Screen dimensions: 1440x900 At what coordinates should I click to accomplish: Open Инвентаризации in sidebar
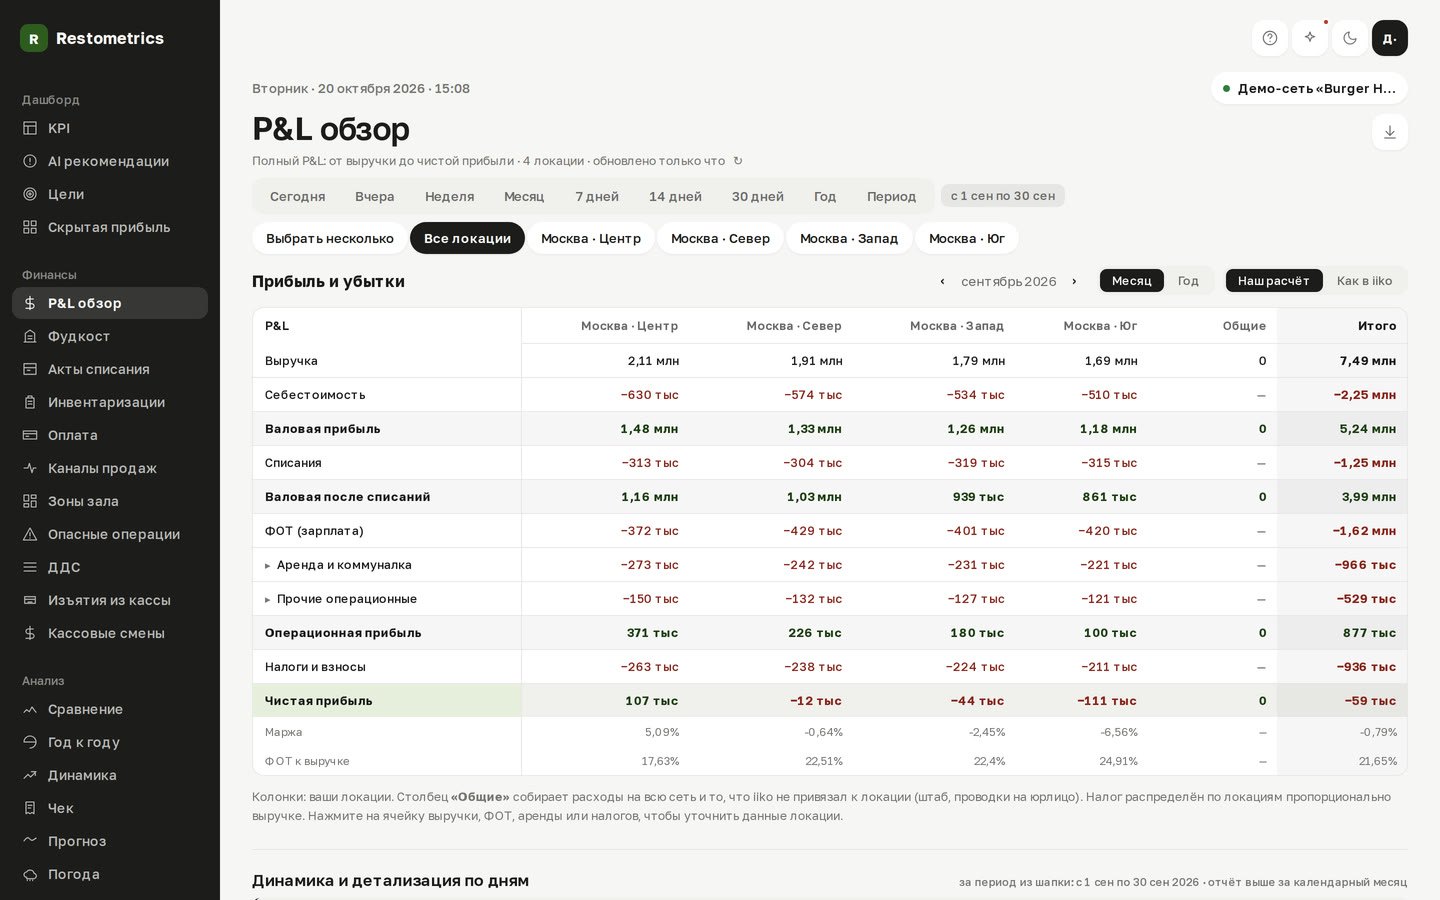(110, 402)
